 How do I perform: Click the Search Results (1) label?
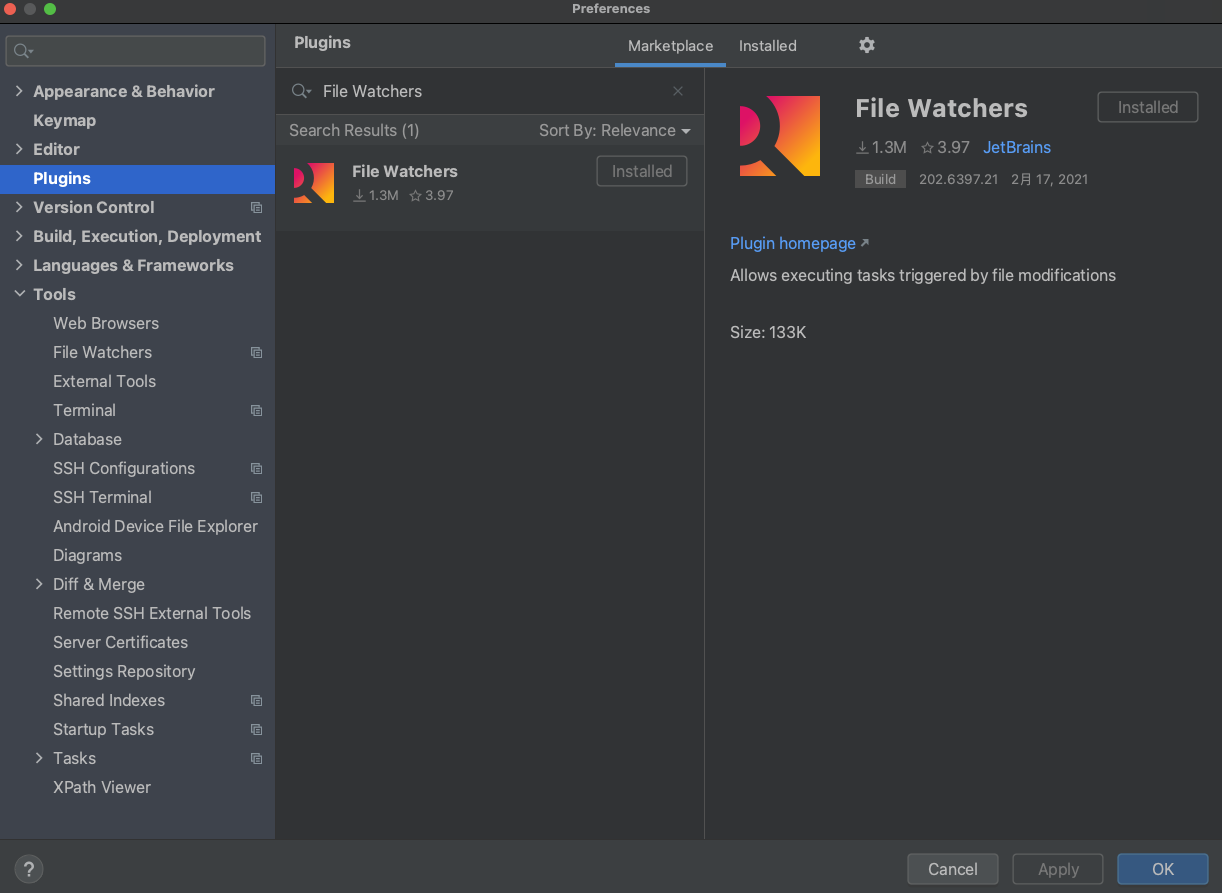tap(354, 130)
